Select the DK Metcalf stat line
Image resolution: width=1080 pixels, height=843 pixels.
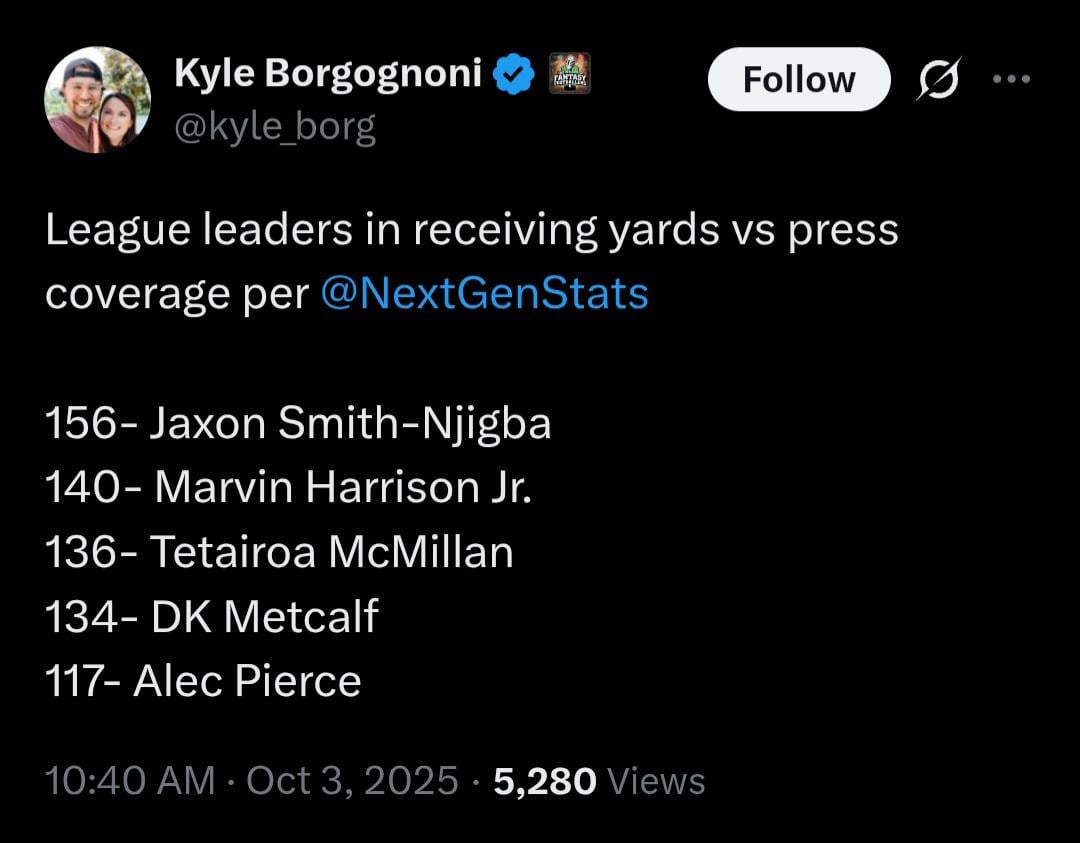tap(210, 617)
